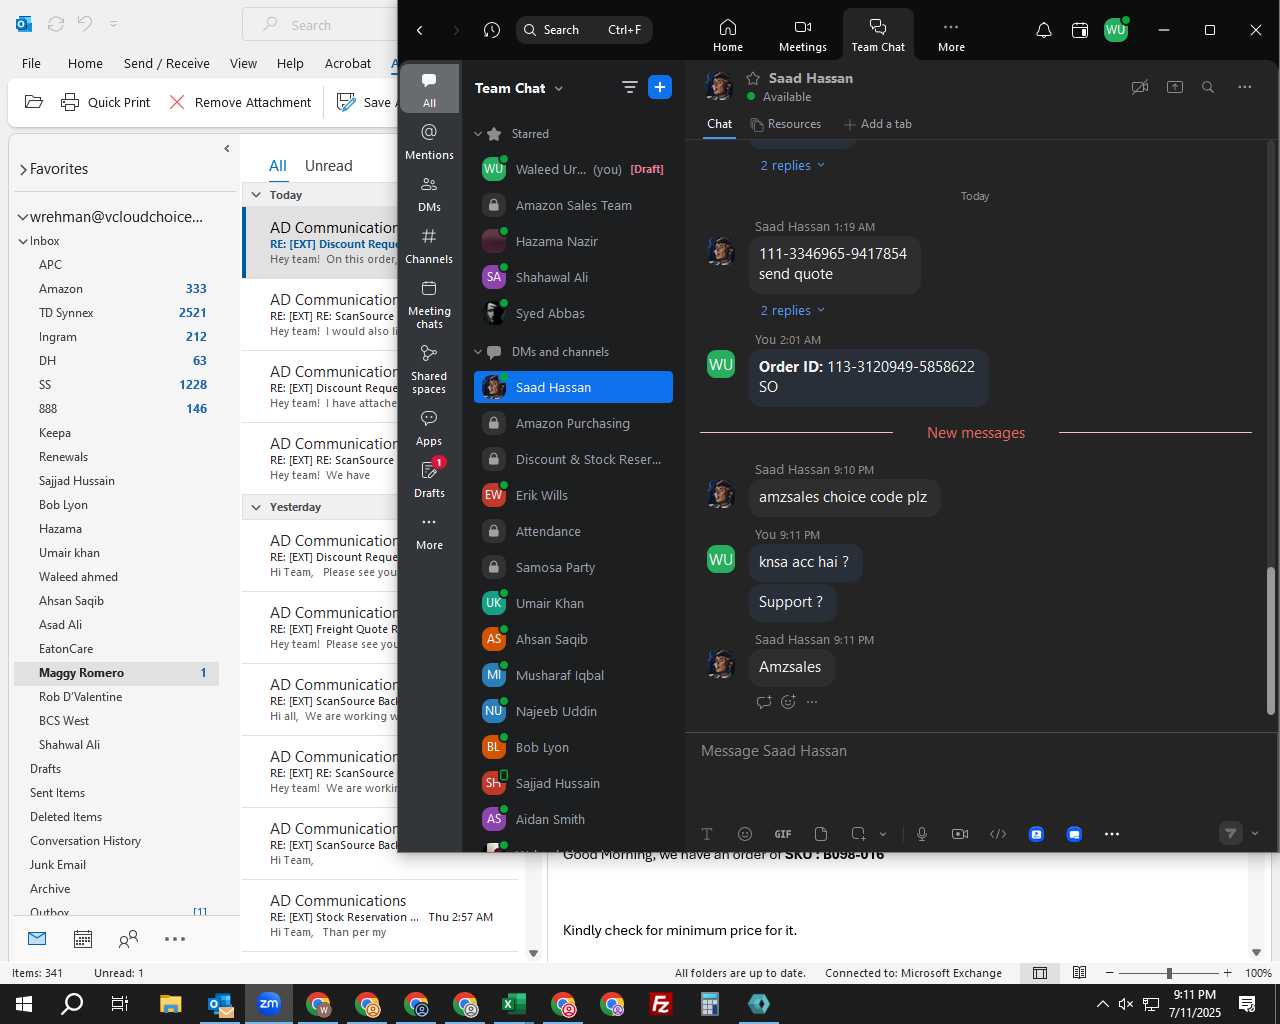Open the Team Chat title dropdown
The width and height of the screenshot is (1280, 1024).
[x=559, y=88]
